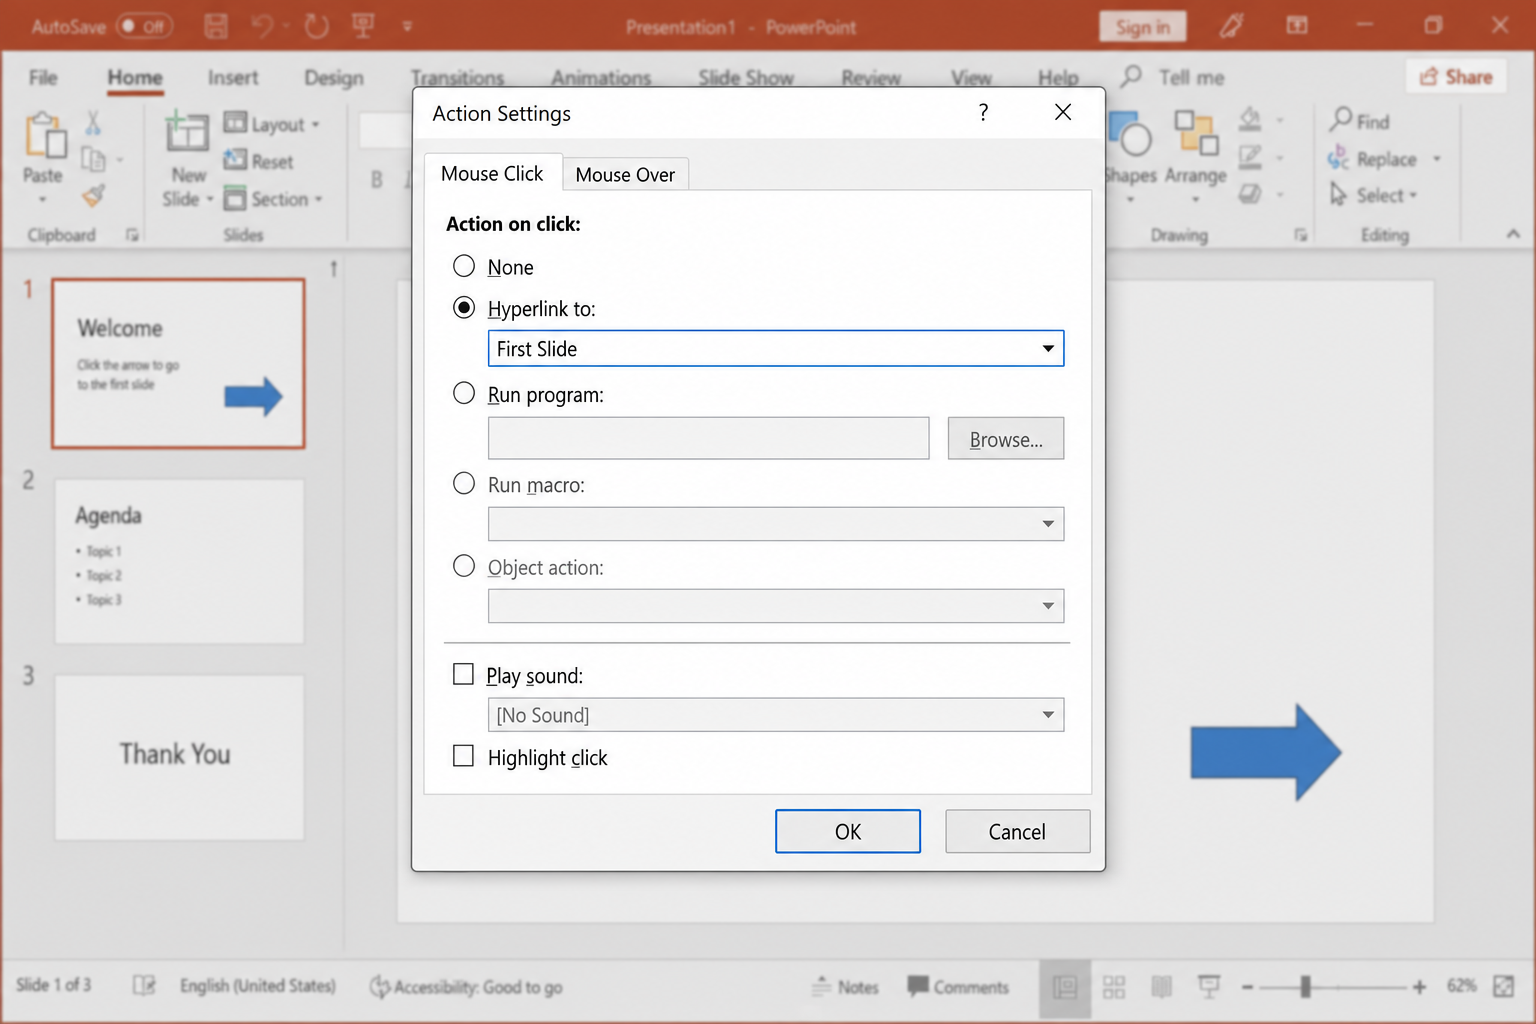Click the zoom in plus button
Screen dimensions: 1536x1024
click(1419, 988)
